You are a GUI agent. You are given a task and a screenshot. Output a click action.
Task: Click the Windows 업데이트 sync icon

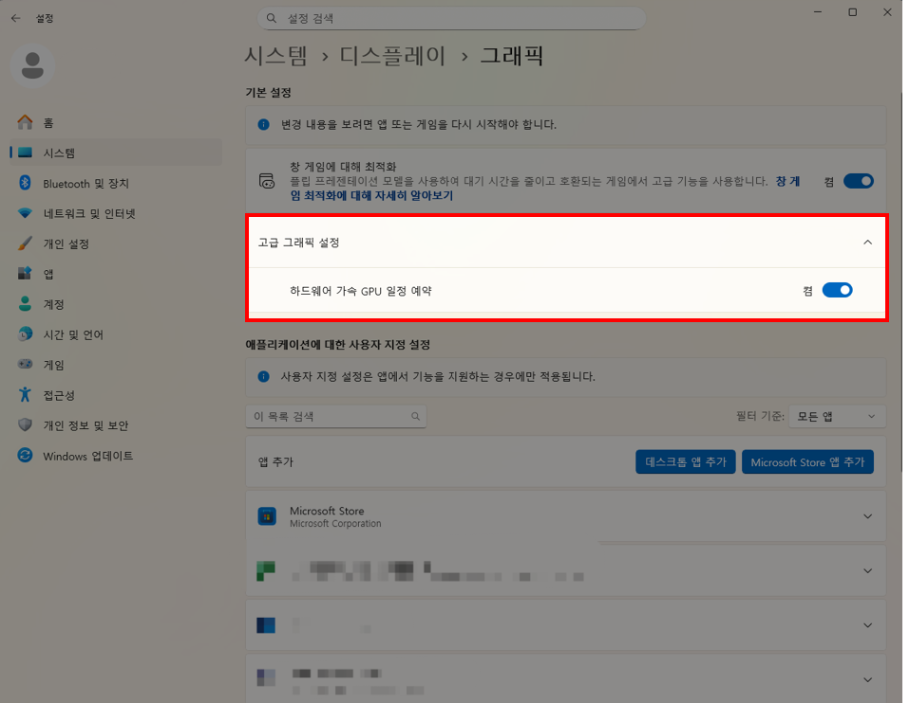point(25,456)
